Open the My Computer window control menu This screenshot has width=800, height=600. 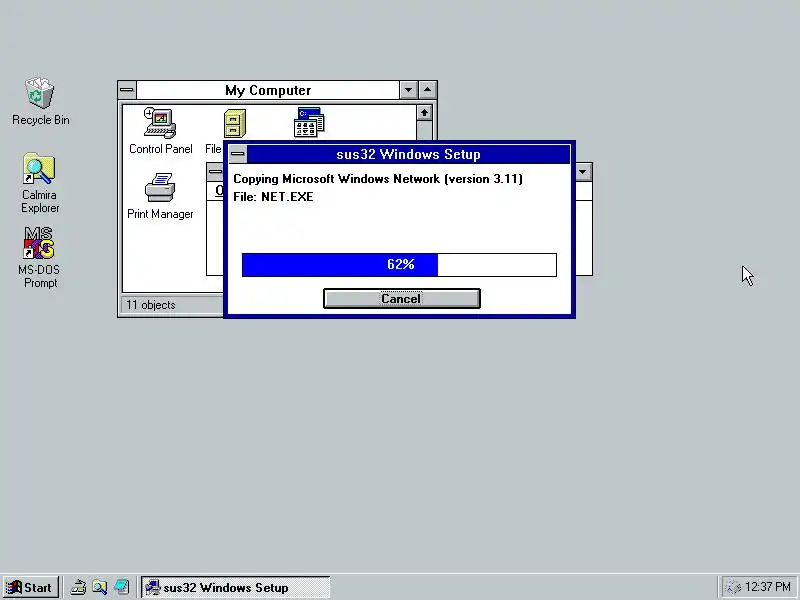click(x=127, y=90)
